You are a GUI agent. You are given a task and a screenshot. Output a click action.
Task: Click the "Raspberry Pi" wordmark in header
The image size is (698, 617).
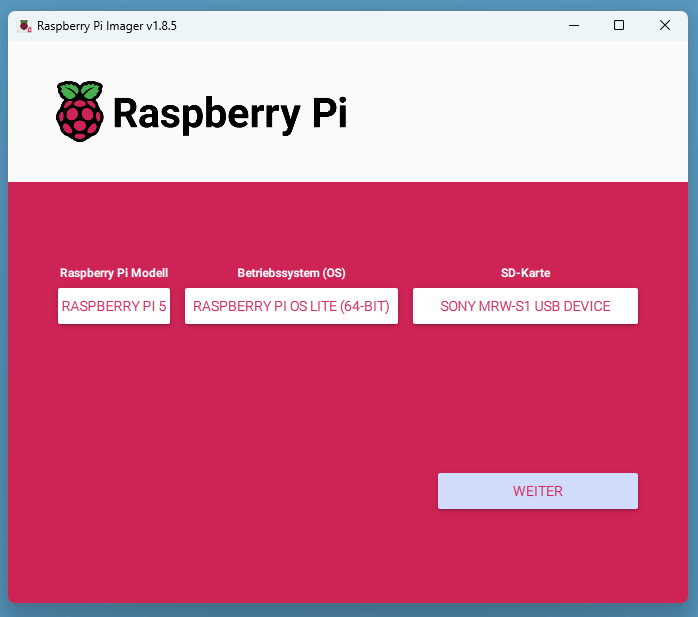pyautogui.click(x=229, y=113)
